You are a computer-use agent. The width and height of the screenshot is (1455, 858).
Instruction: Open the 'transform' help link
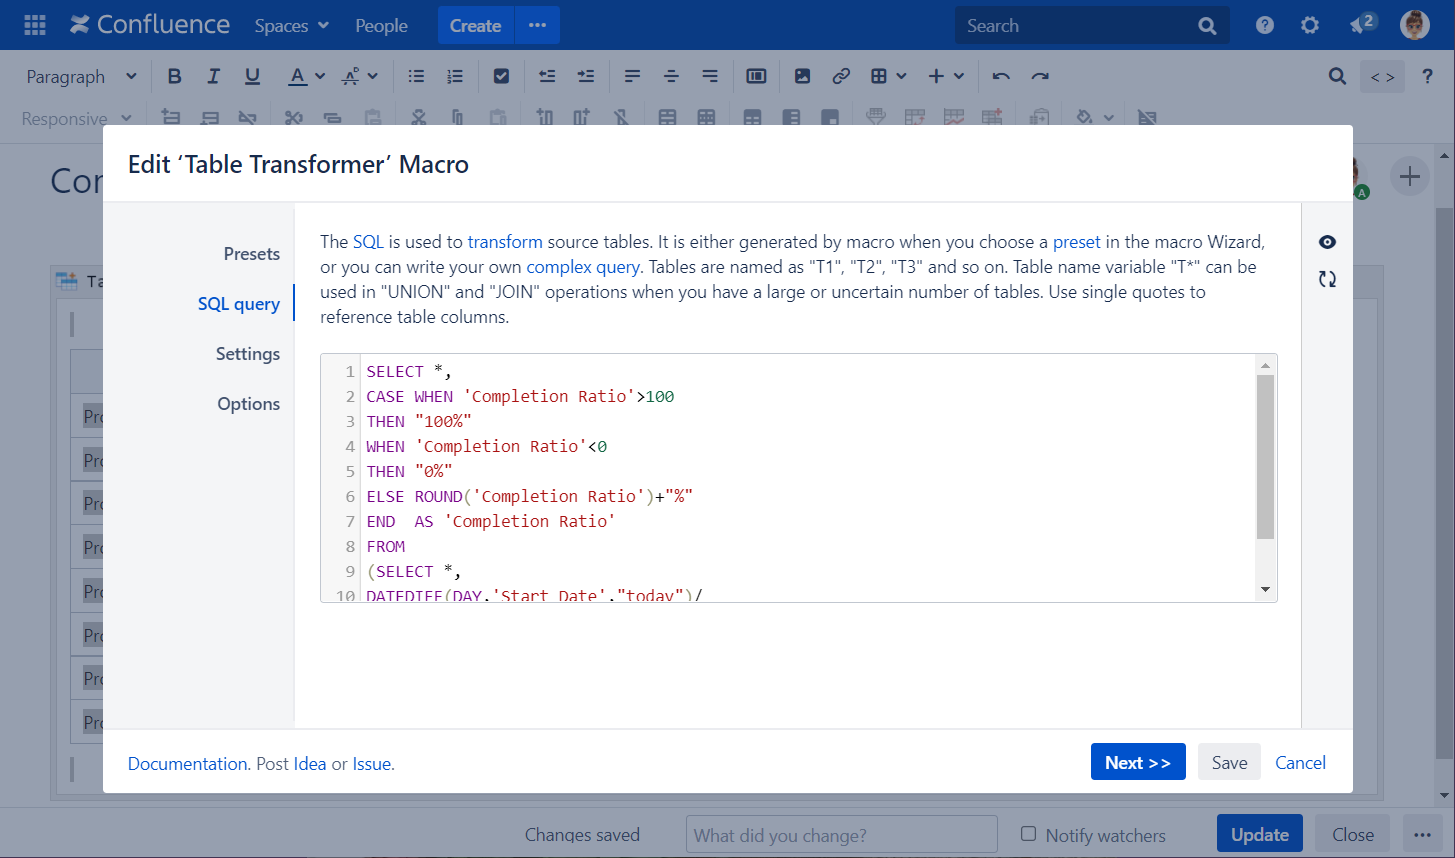(x=505, y=242)
